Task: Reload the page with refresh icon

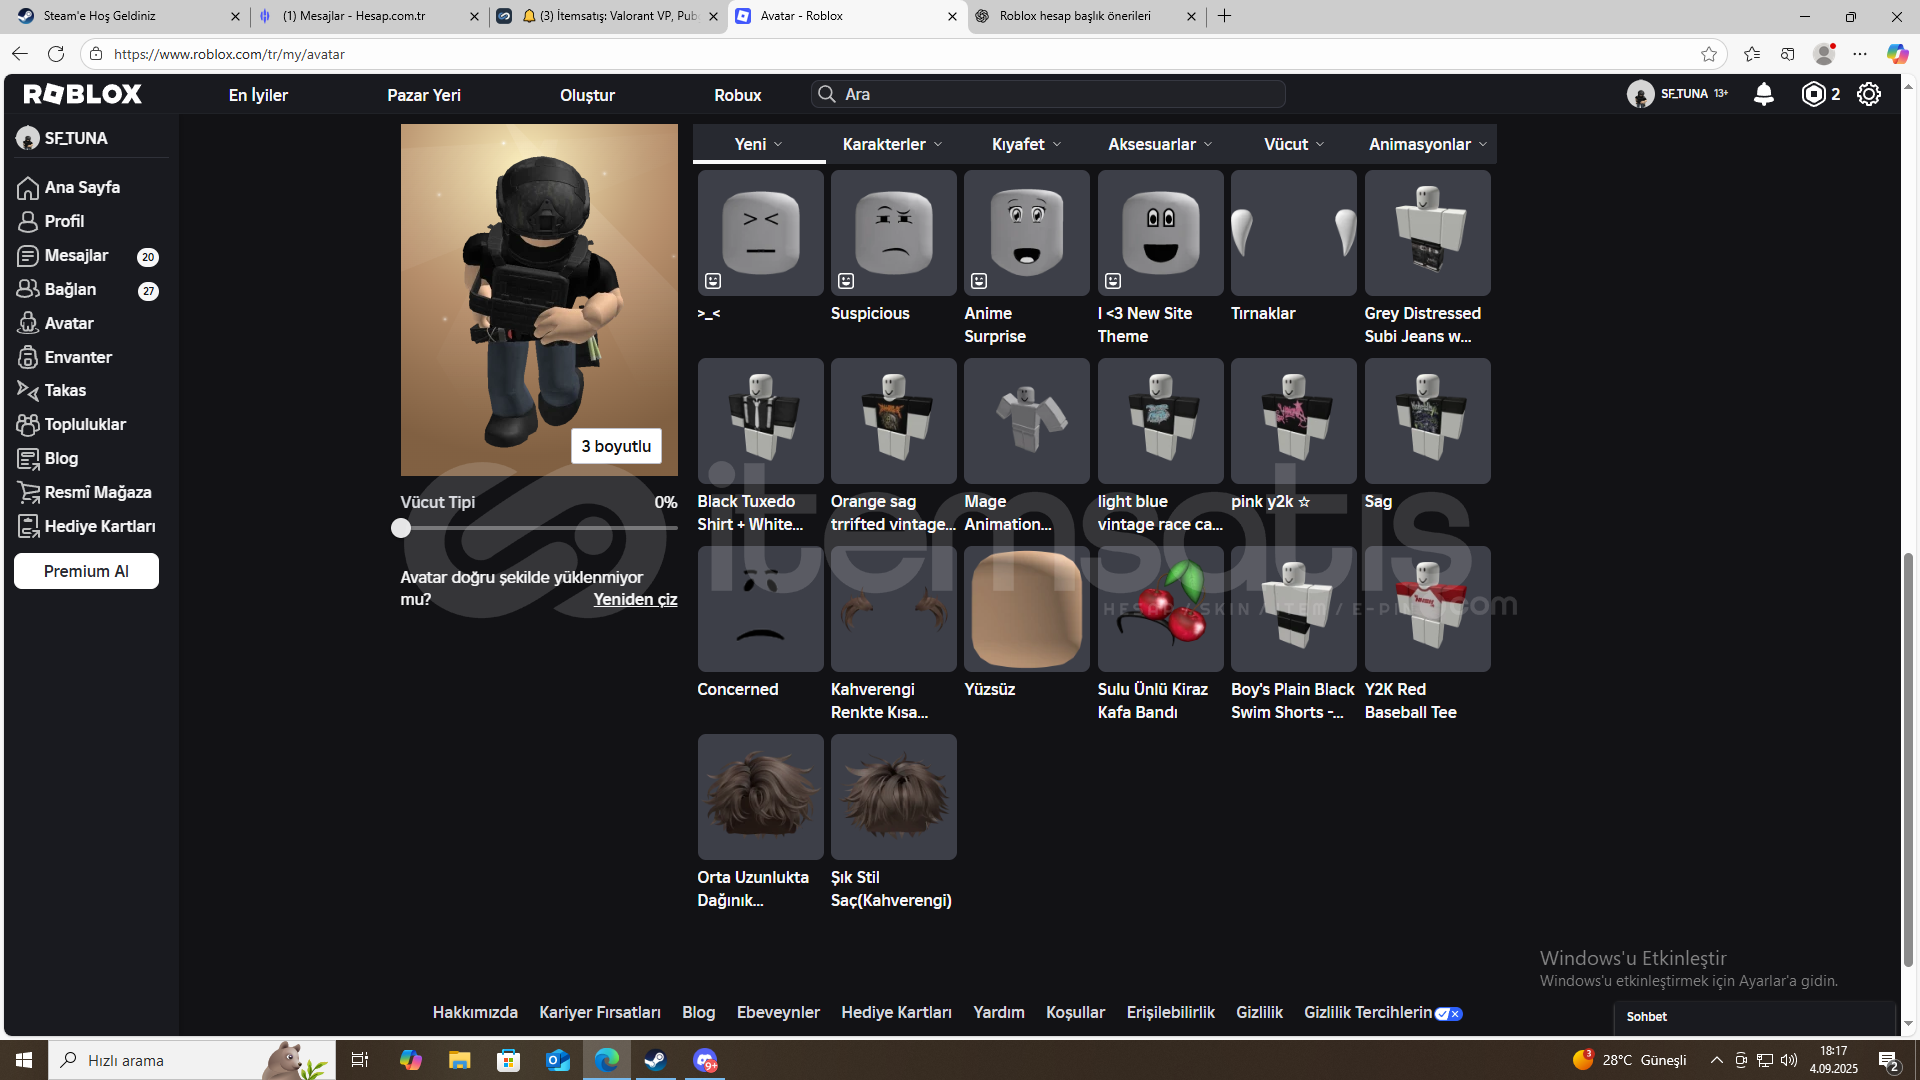Action: tap(56, 54)
